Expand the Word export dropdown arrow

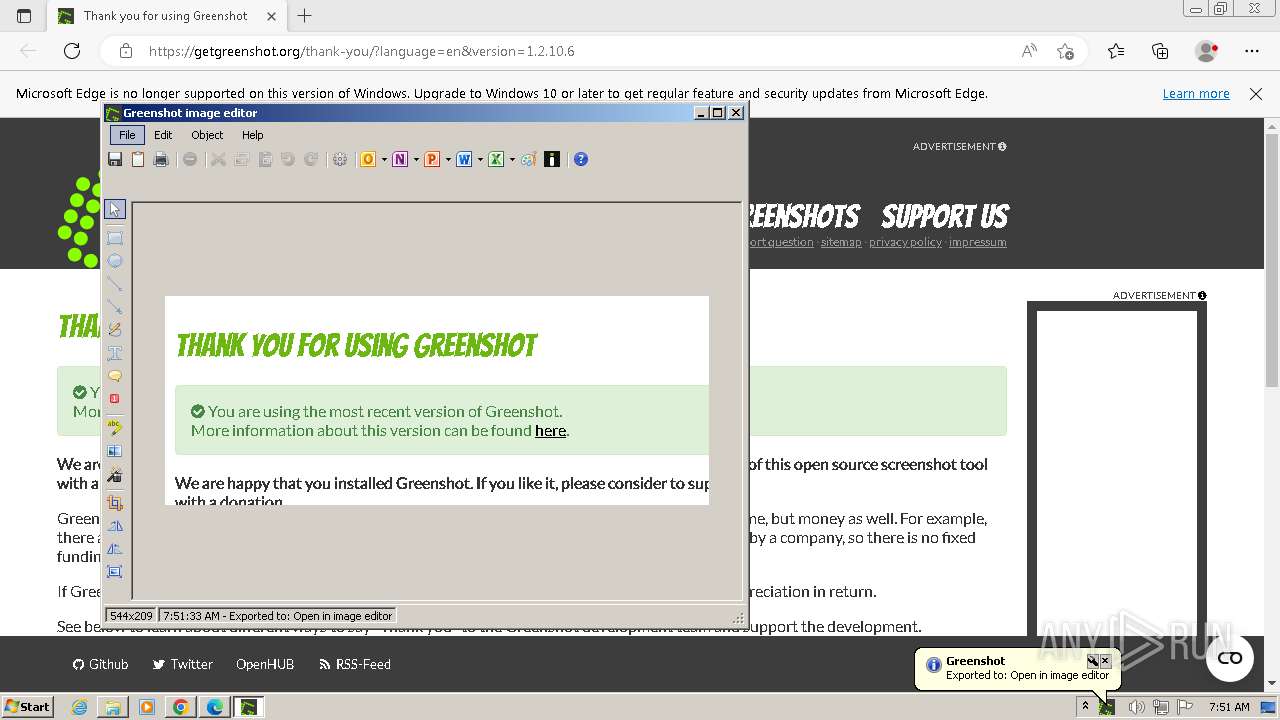(480, 159)
